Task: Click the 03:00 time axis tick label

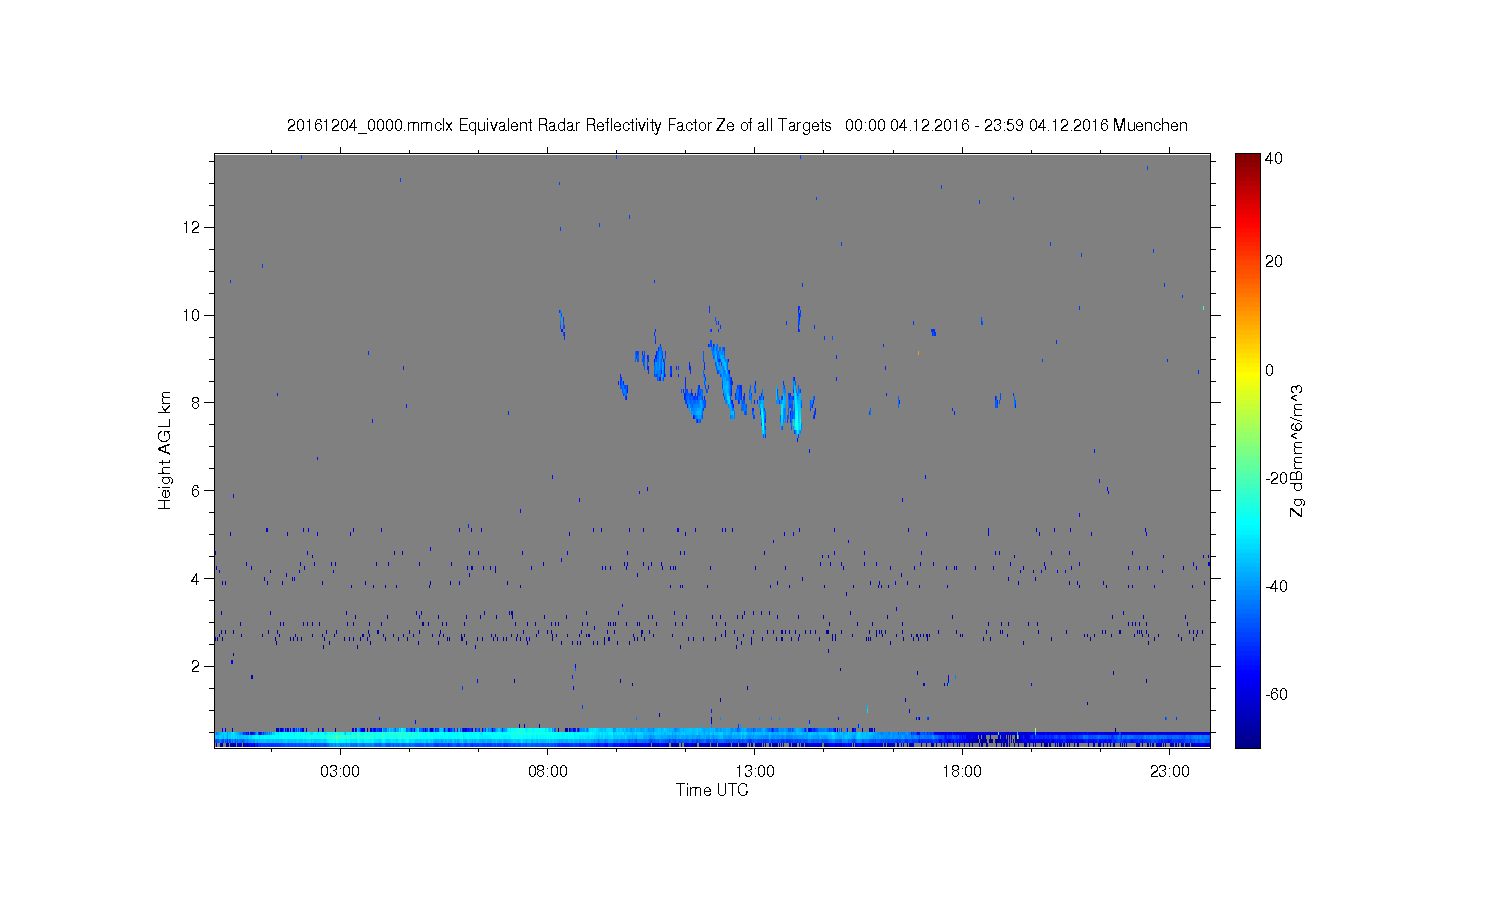Action: point(340,772)
